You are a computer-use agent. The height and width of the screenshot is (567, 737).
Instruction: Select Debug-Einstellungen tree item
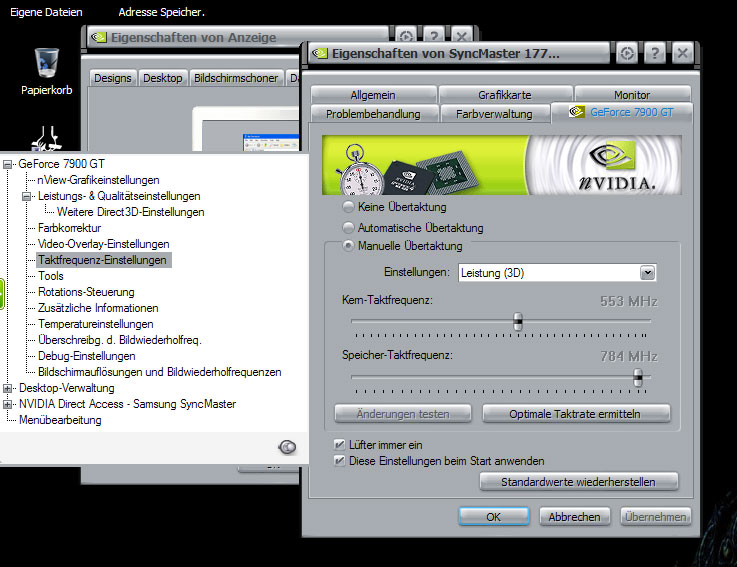(86, 356)
